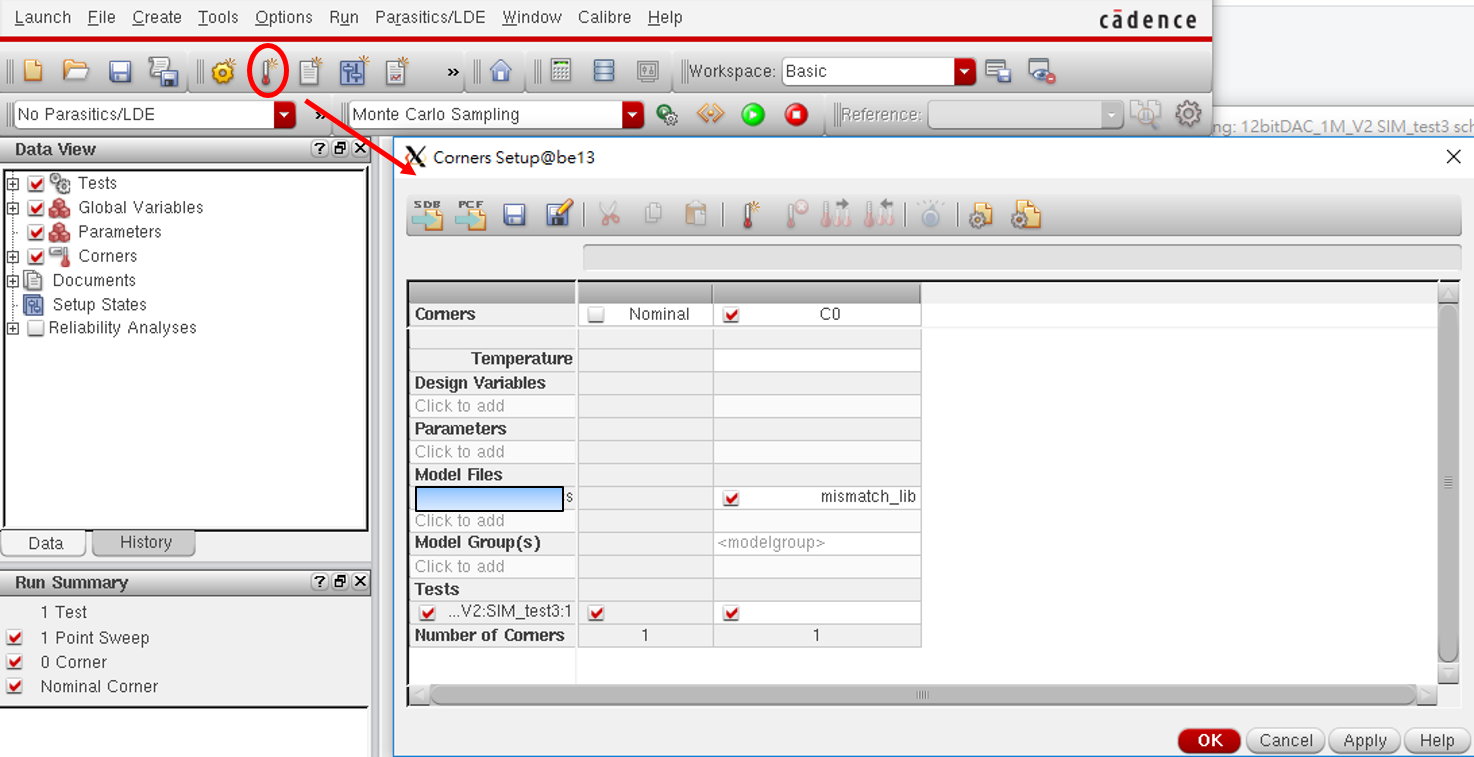This screenshot has width=1474, height=757.
Task: Click the Corners Setup vertical scrollbar
Action: point(1448,482)
